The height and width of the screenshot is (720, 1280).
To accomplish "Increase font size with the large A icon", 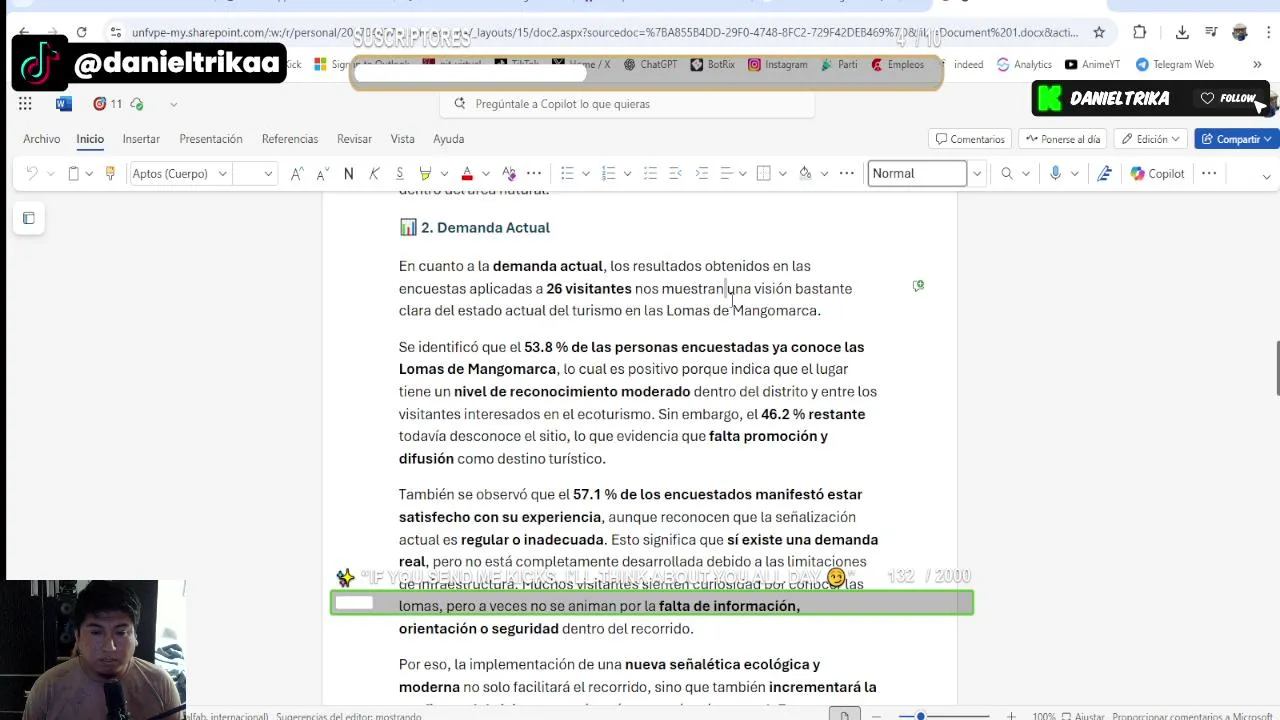I will pyautogui.click(x=297, y=174).
